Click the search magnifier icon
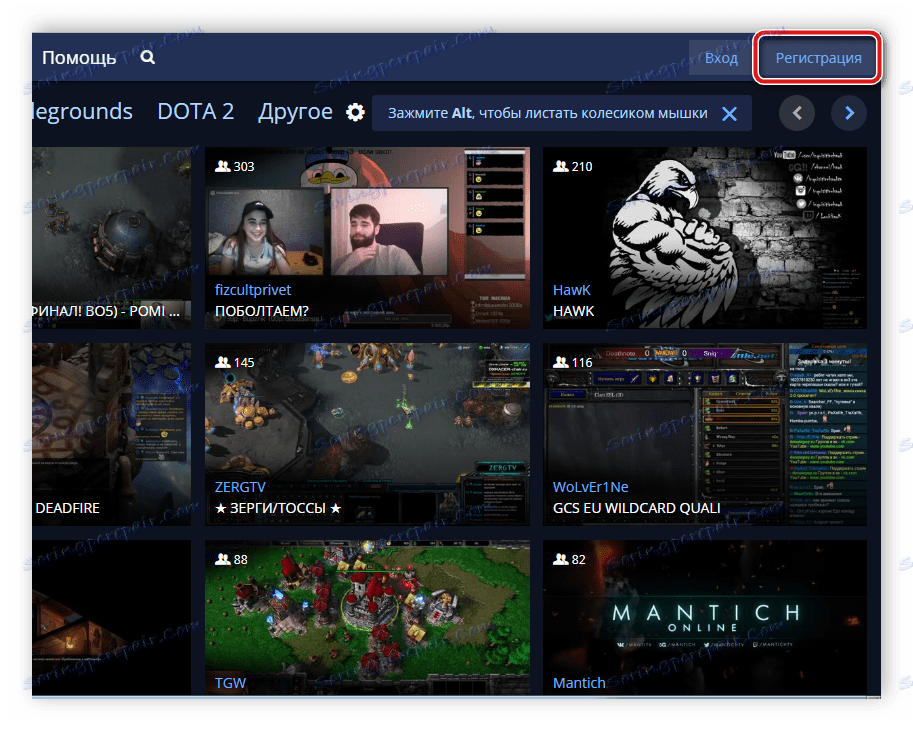 point(148,57)
